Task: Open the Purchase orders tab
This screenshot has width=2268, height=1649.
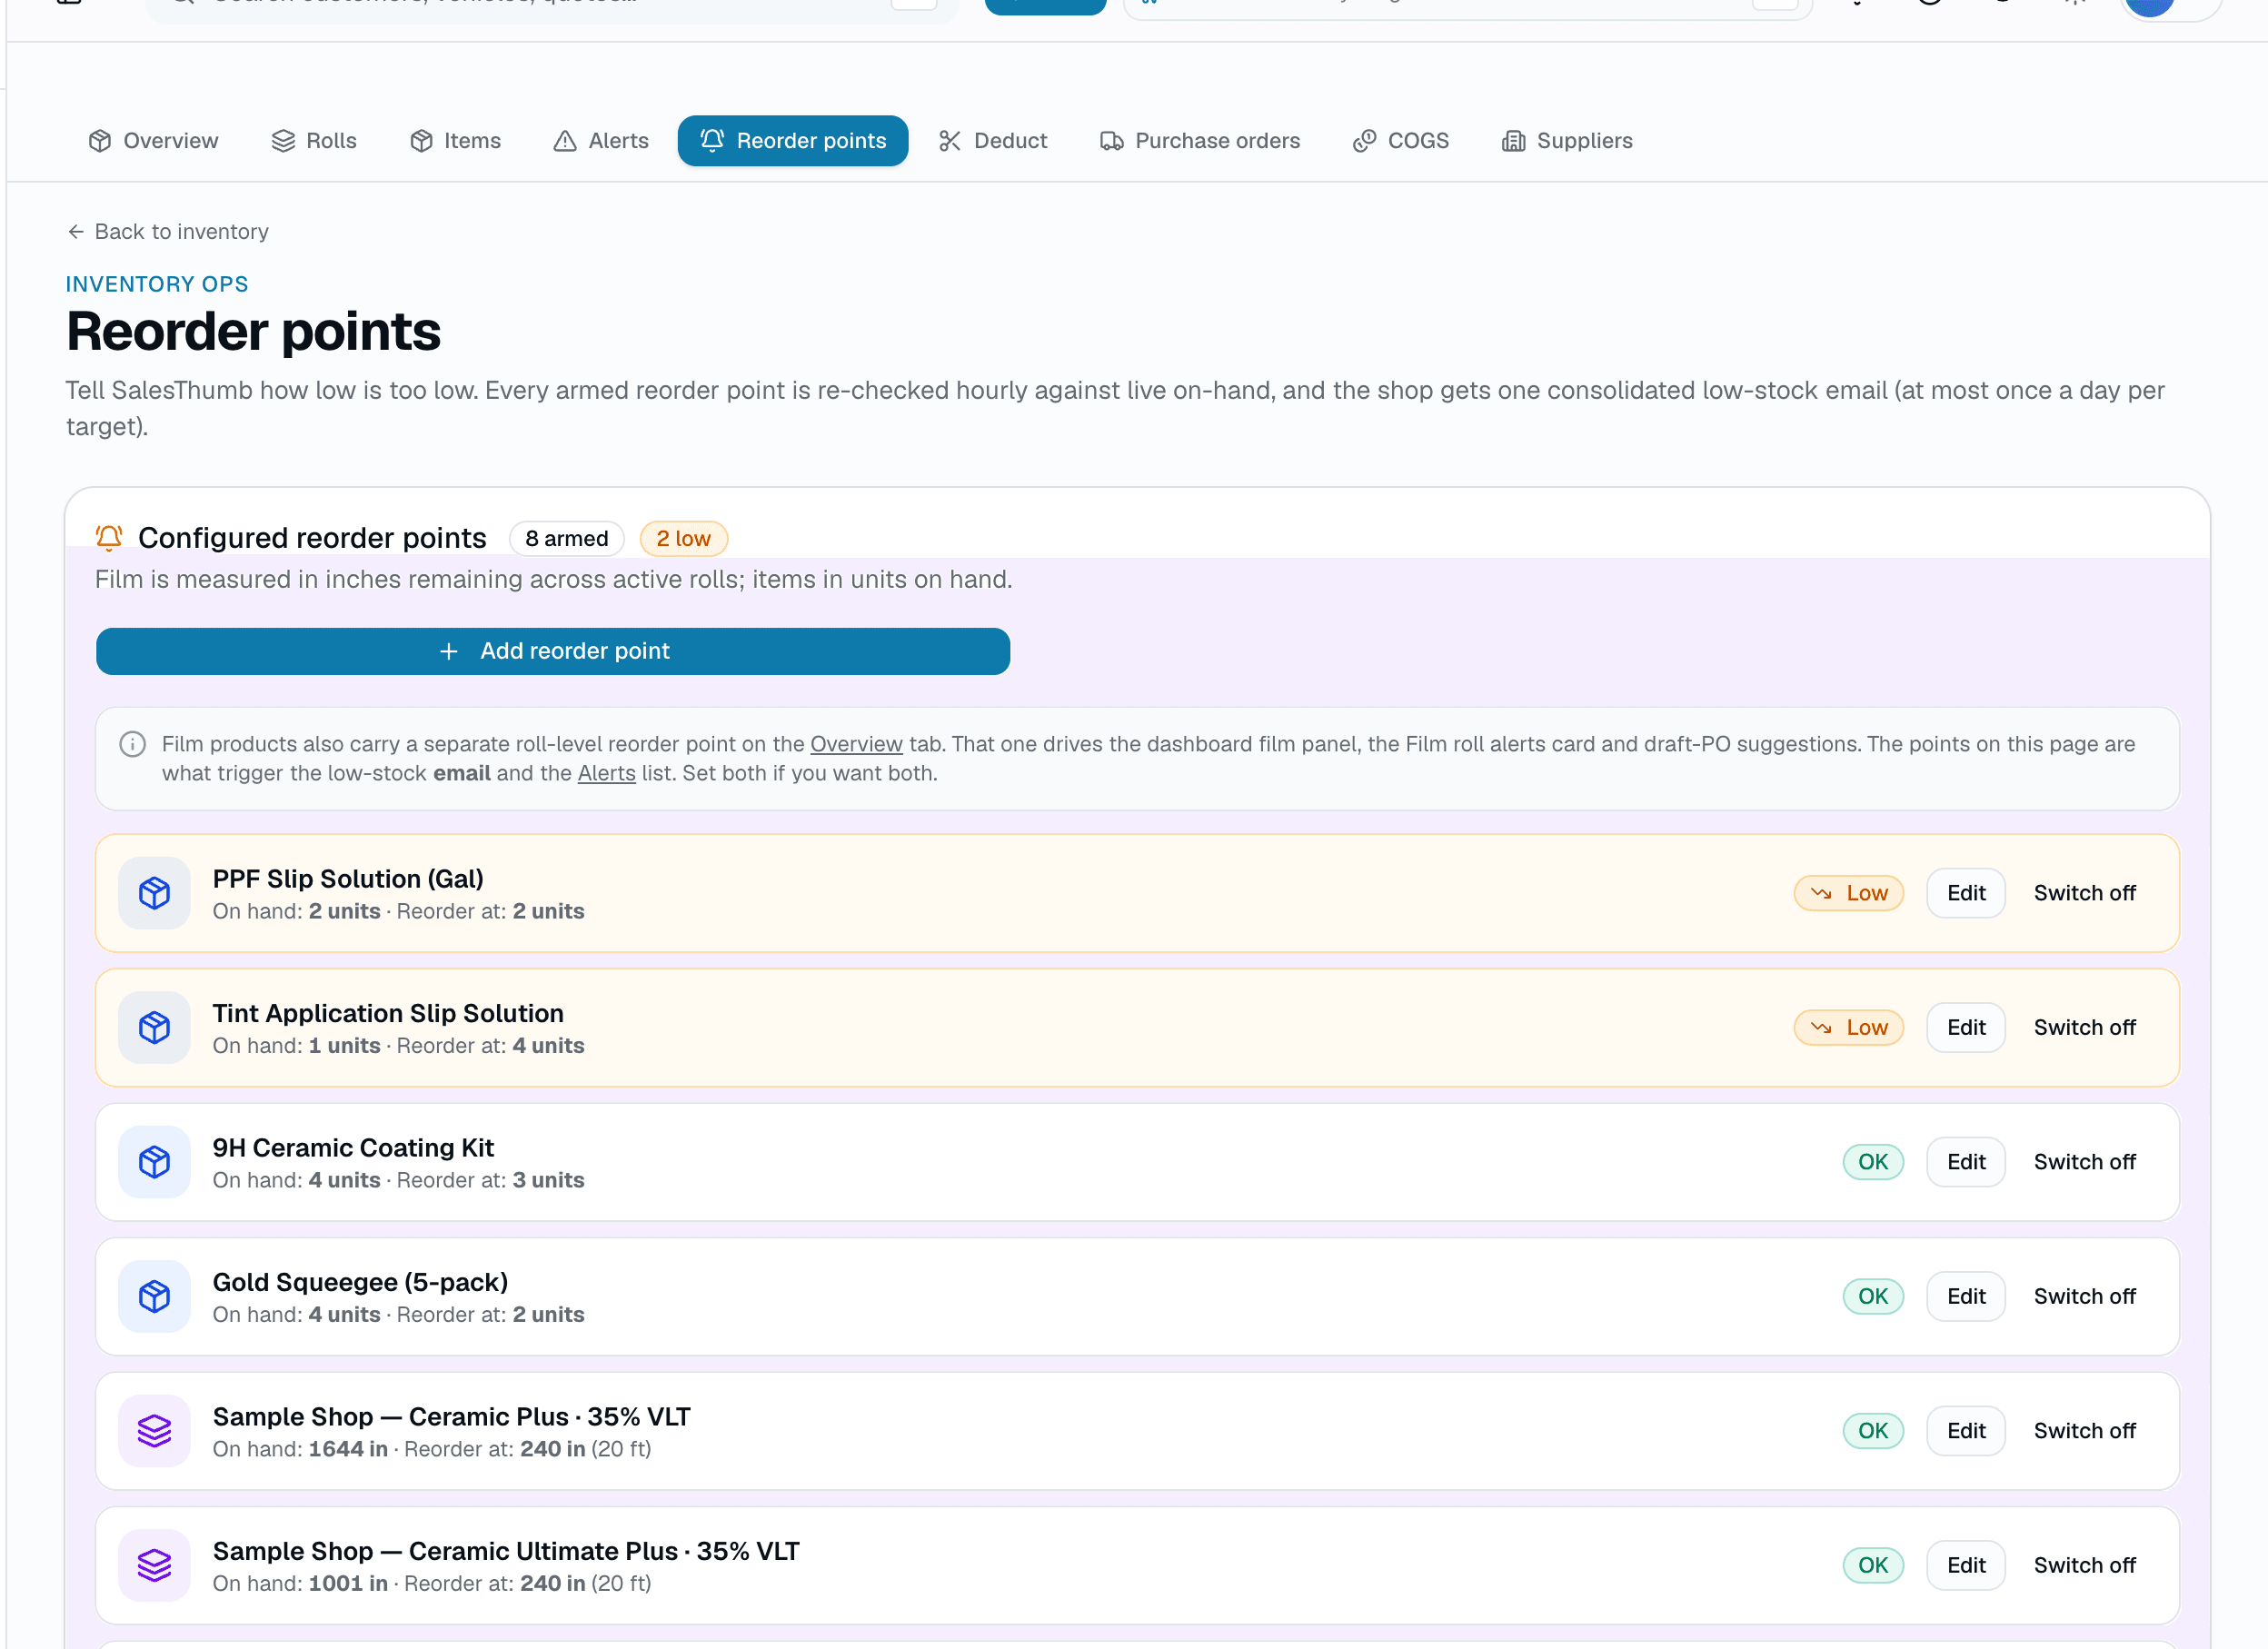Action: tap(1200, 141)
